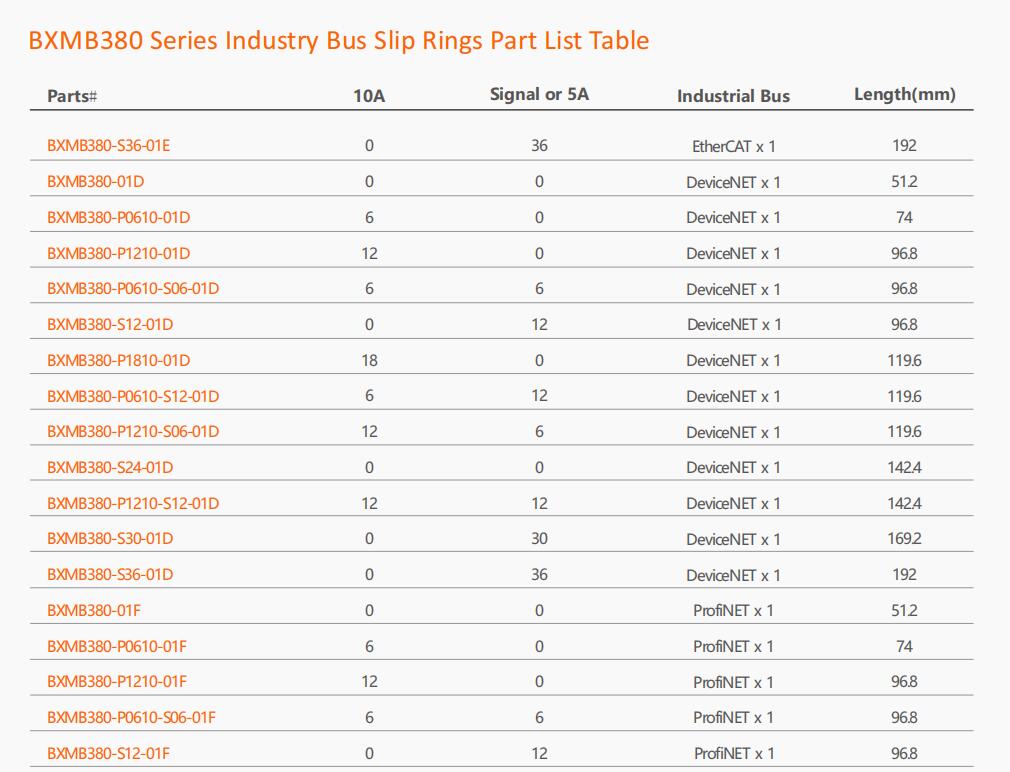Open the BXMB380-P1210-01F part link
This screenshot has width=1010, height=772.
[x=117, y=681]
